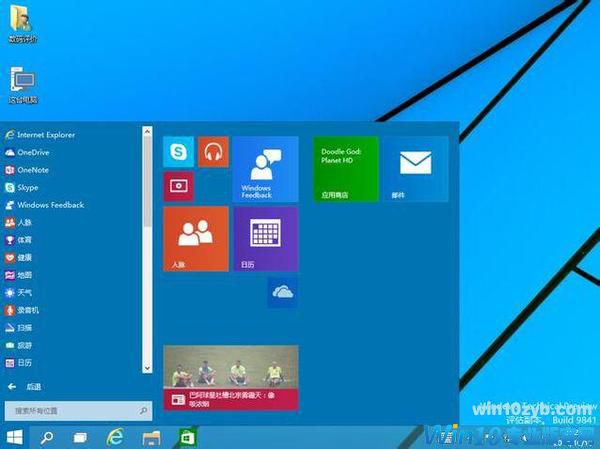
Task: Select the 这台电脑 desktop icon
Action: click(x=22, y=84)
